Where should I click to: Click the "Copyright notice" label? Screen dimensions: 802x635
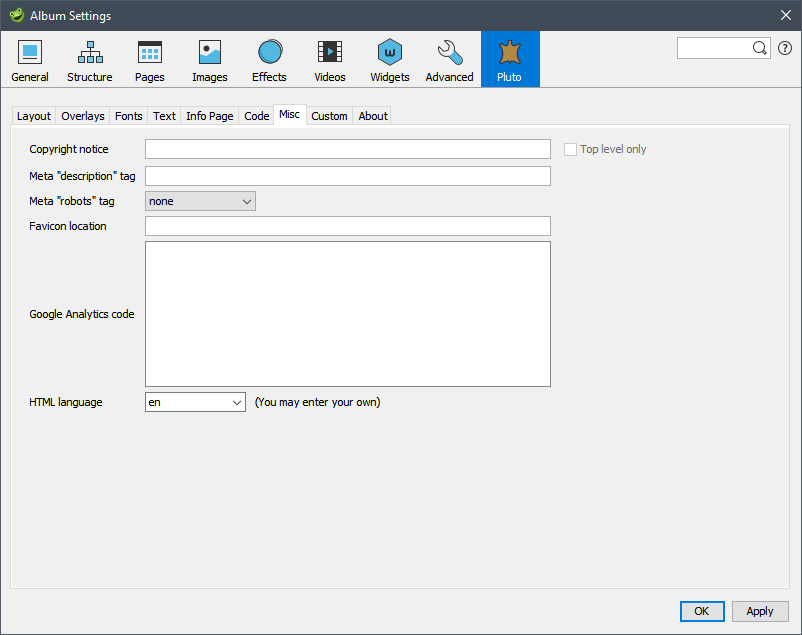click(x=69, y=149)
